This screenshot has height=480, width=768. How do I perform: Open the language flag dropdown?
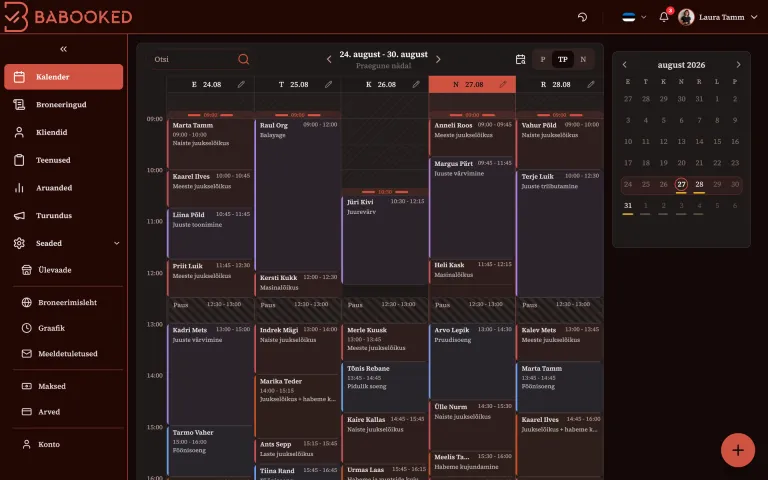click(634, 17)
